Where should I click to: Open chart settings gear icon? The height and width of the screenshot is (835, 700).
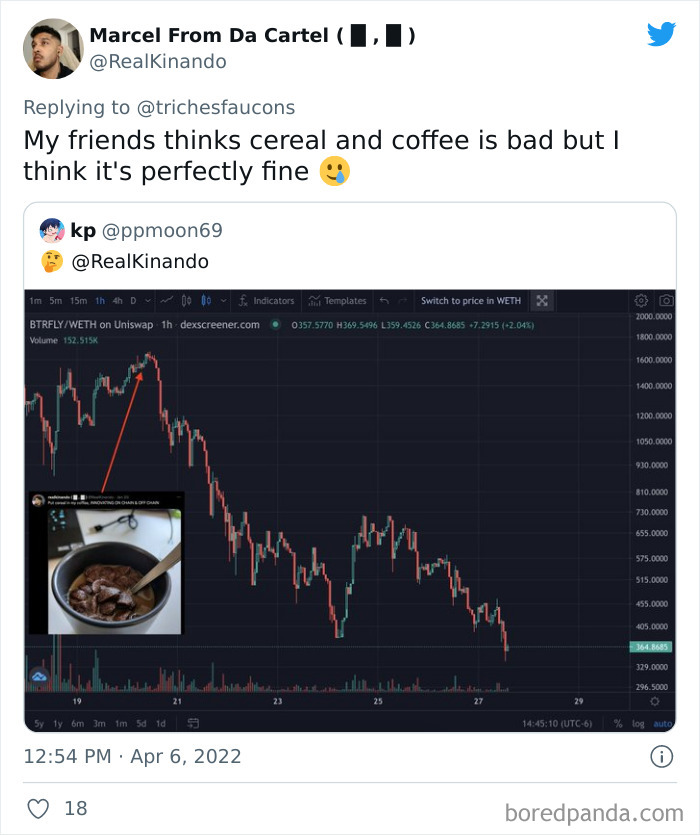coord(641,301)
